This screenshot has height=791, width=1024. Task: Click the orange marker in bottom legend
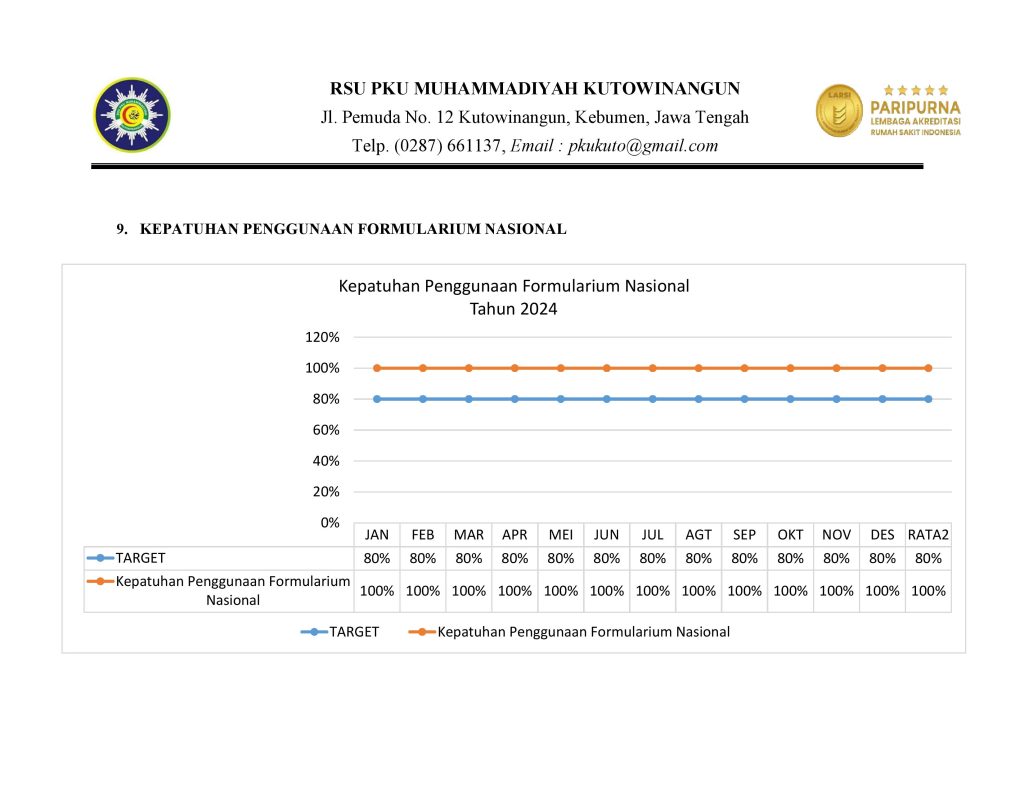423,632
